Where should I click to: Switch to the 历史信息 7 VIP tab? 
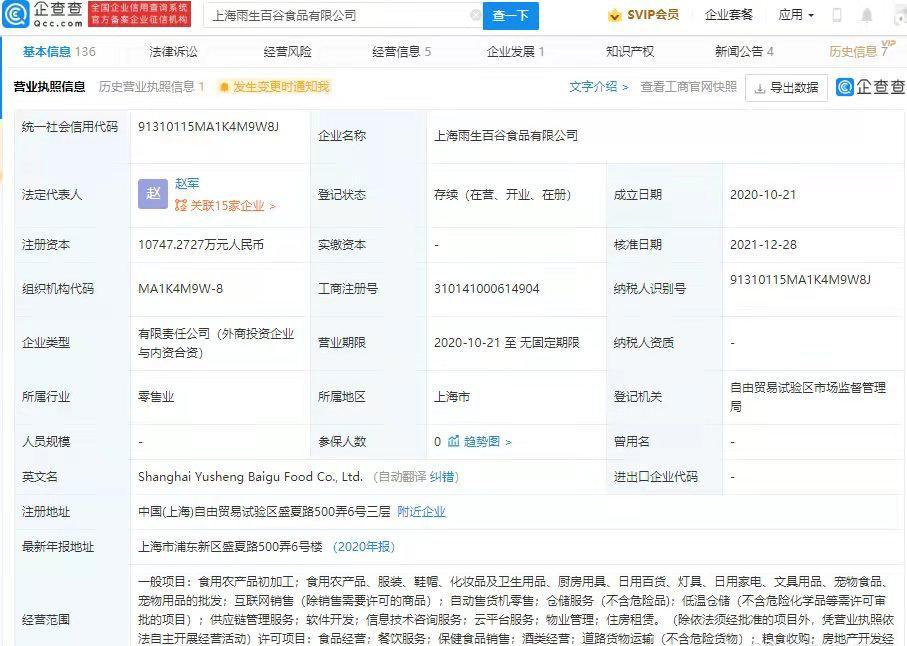pos(861,50)
